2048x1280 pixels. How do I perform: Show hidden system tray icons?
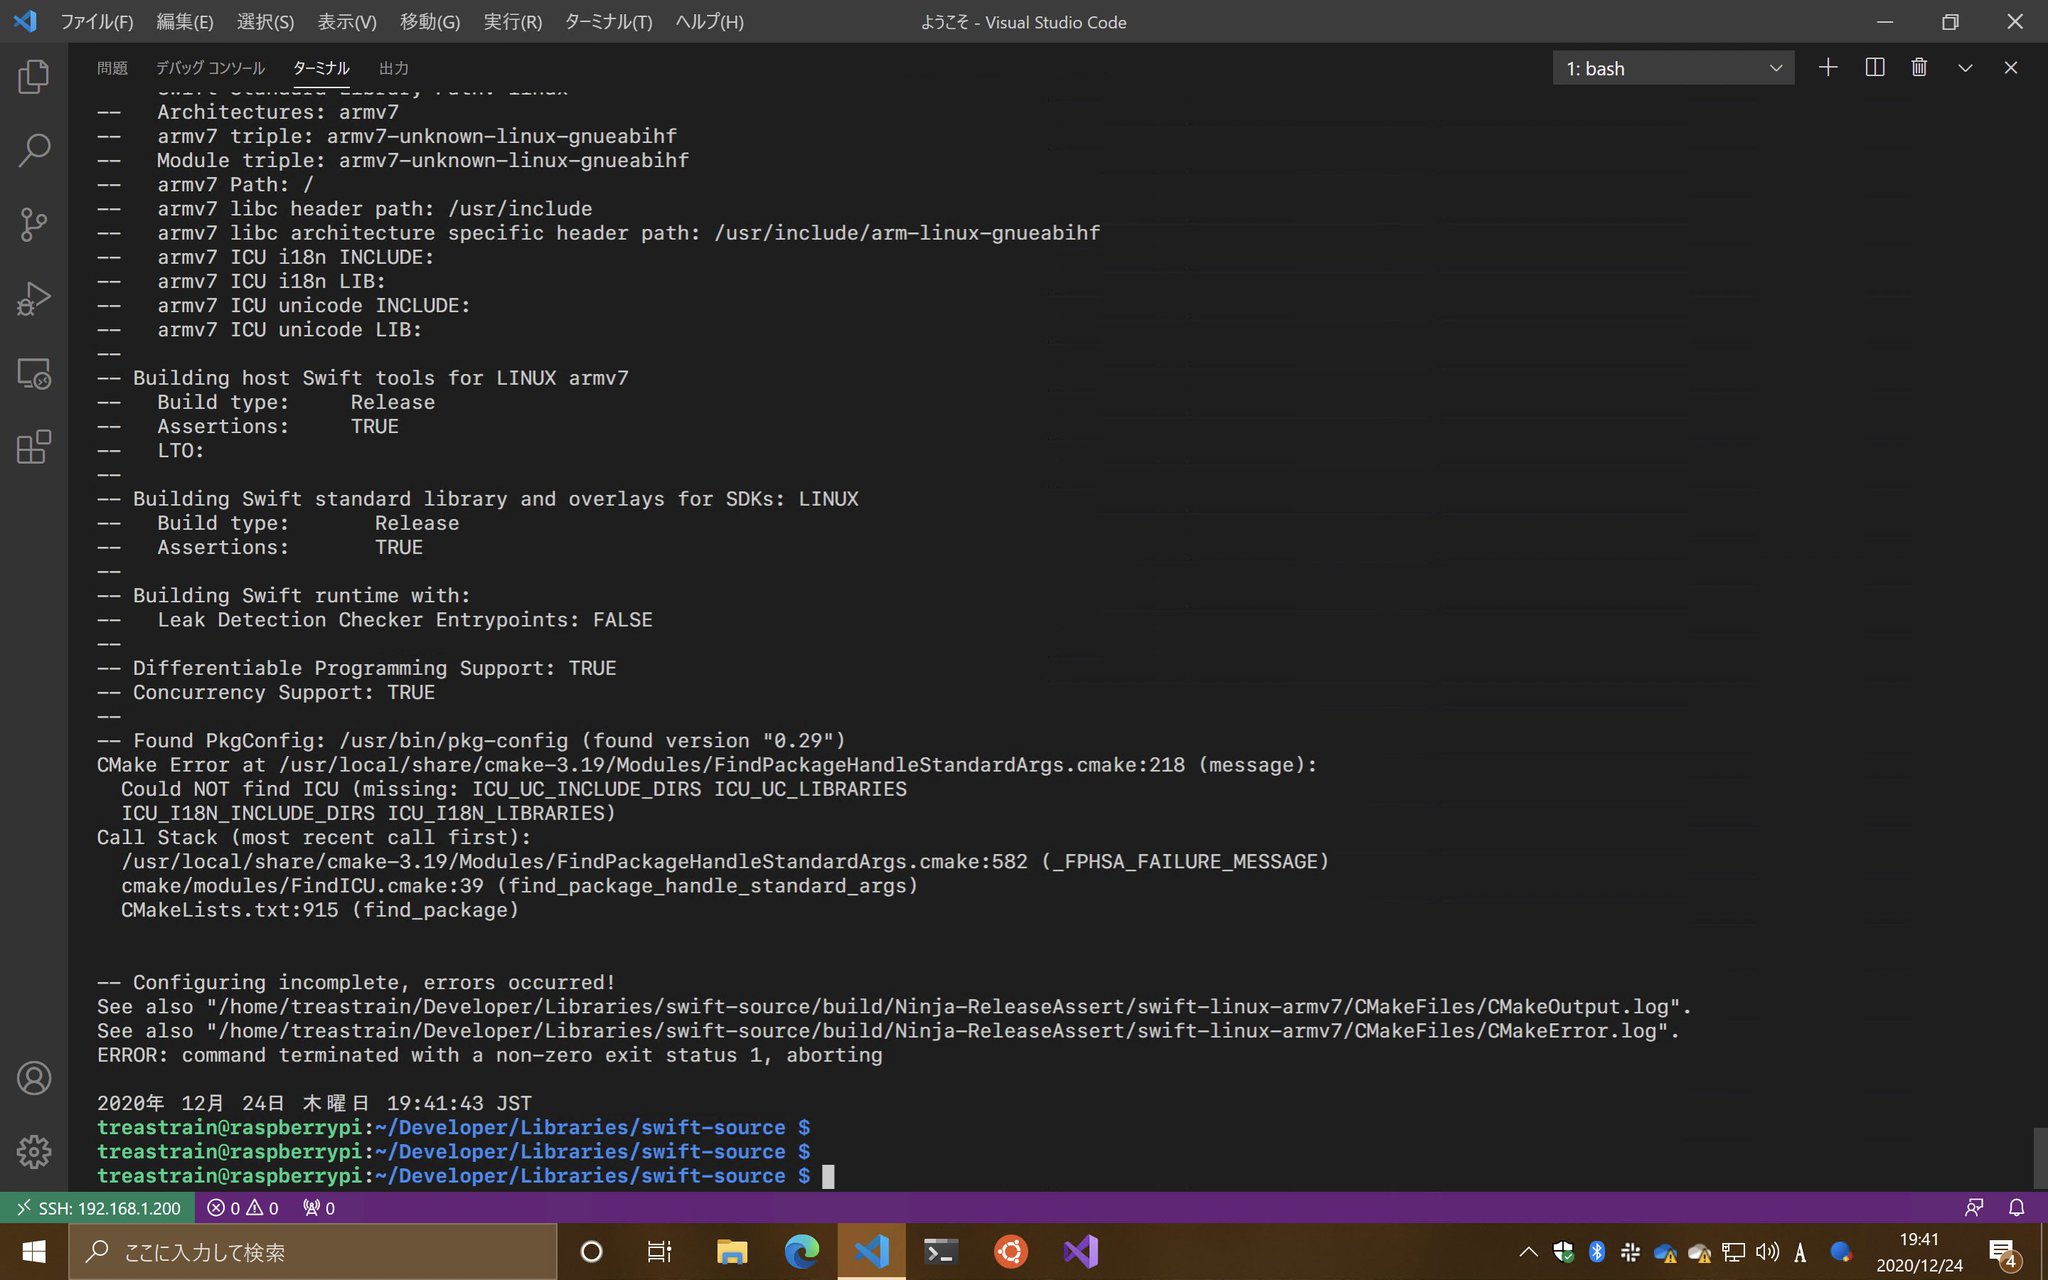(1528, 1252)
